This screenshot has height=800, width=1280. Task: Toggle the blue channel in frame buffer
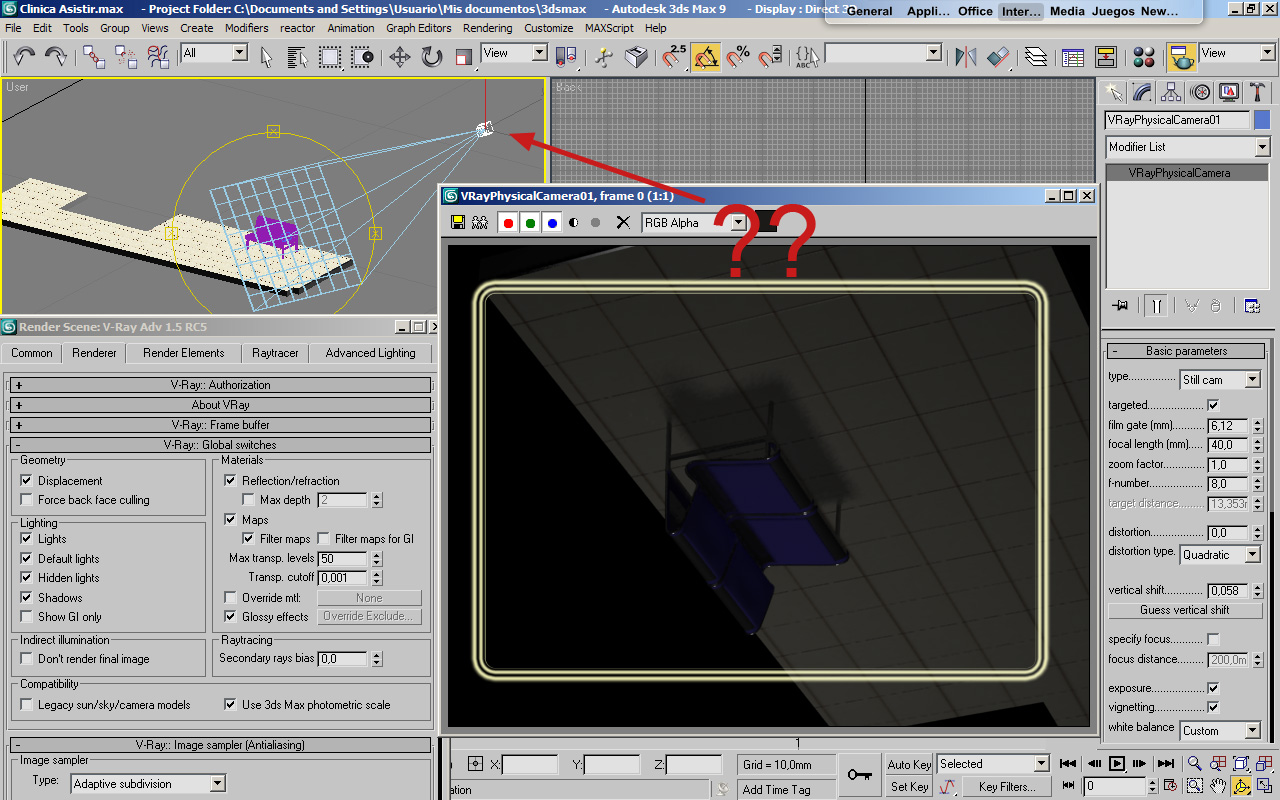(x=552, y=222)
